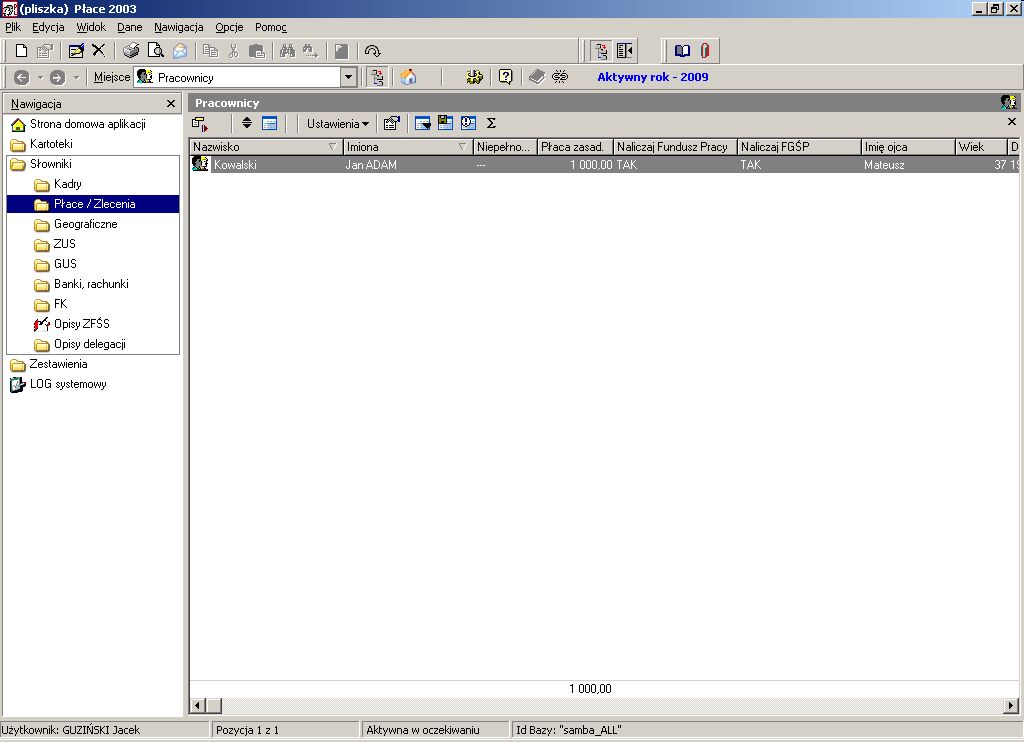1024x742 pixels.
Task: Click the yellow gears configuration icon
Action: coord(475,77)
